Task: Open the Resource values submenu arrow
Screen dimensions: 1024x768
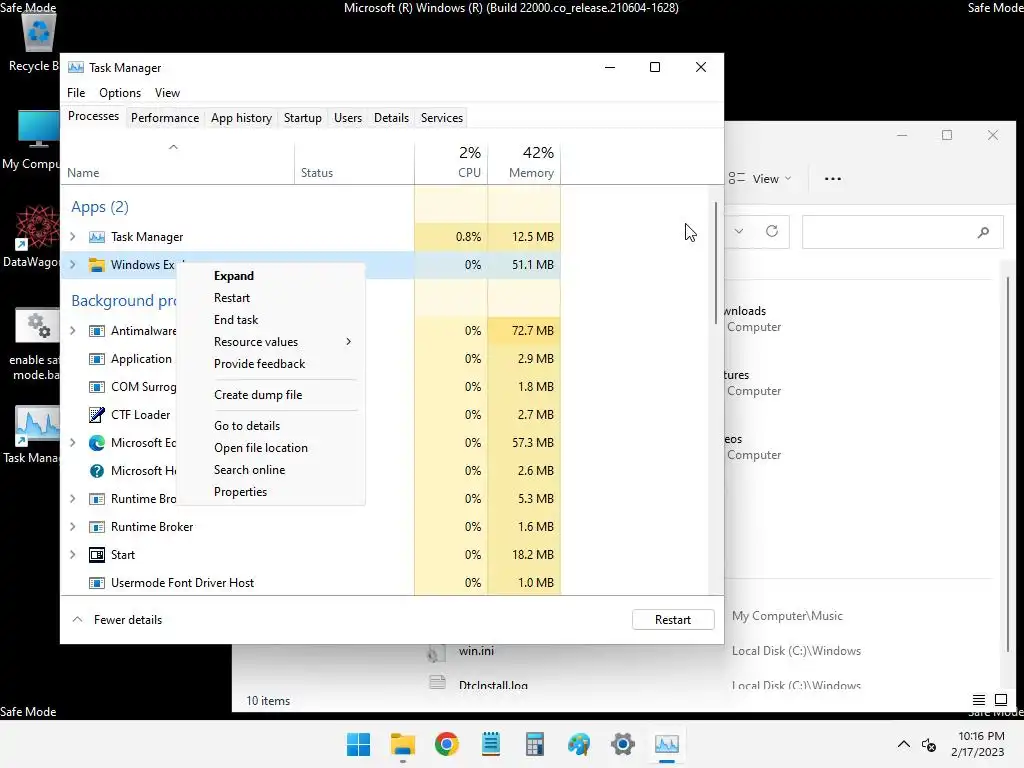Action: [349, 342]
